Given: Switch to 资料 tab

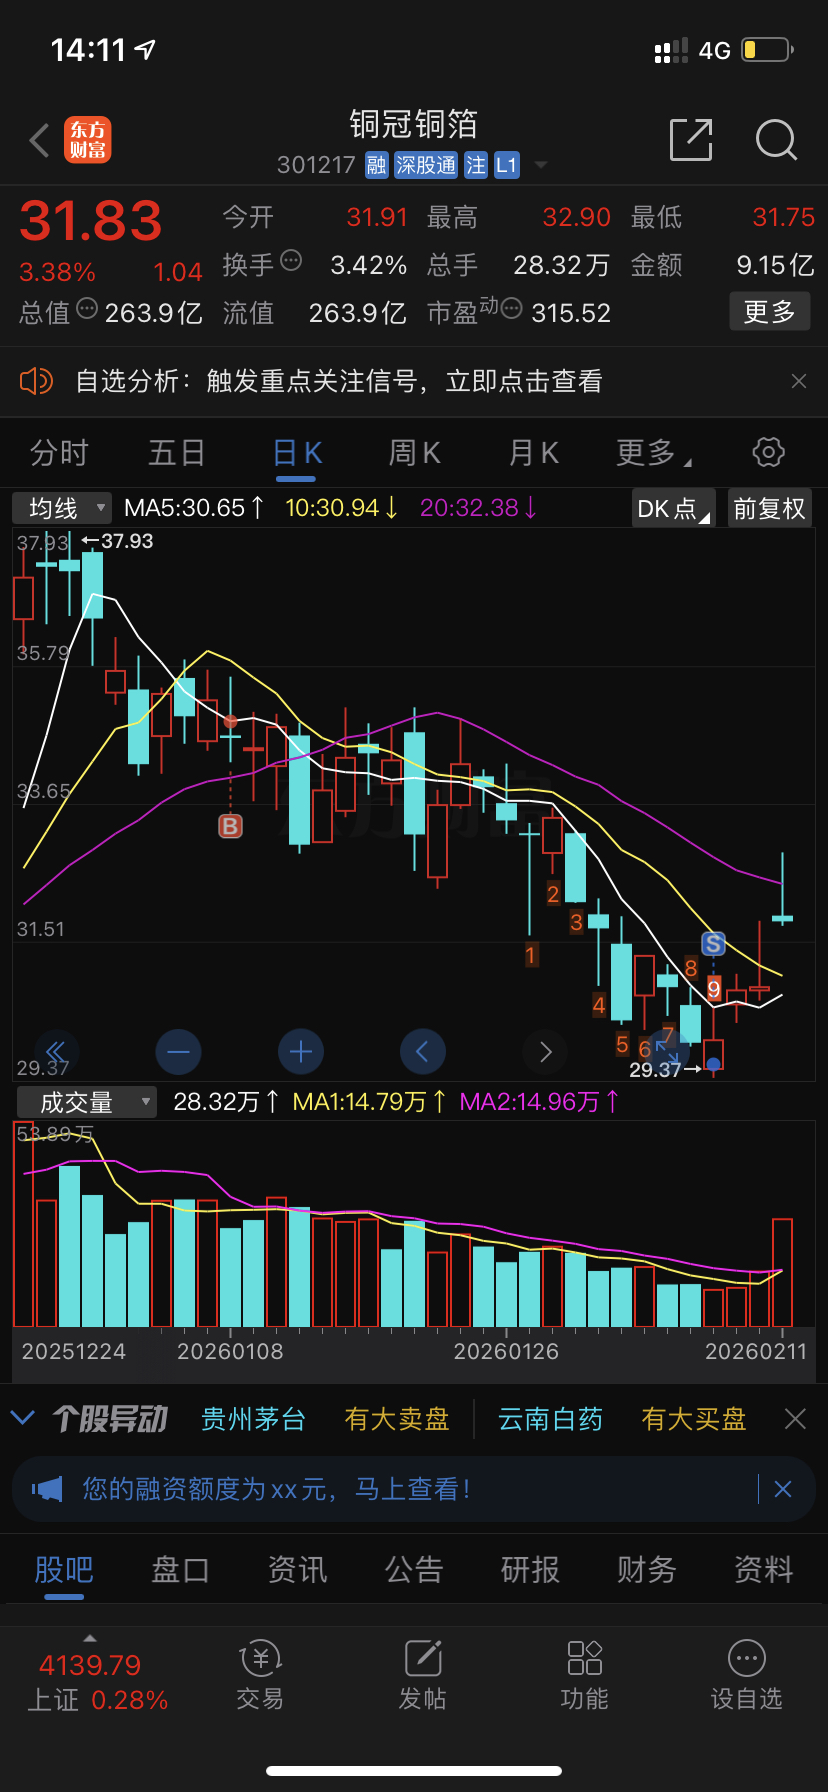Looking at the screenshot, I should click(764, 1570).
